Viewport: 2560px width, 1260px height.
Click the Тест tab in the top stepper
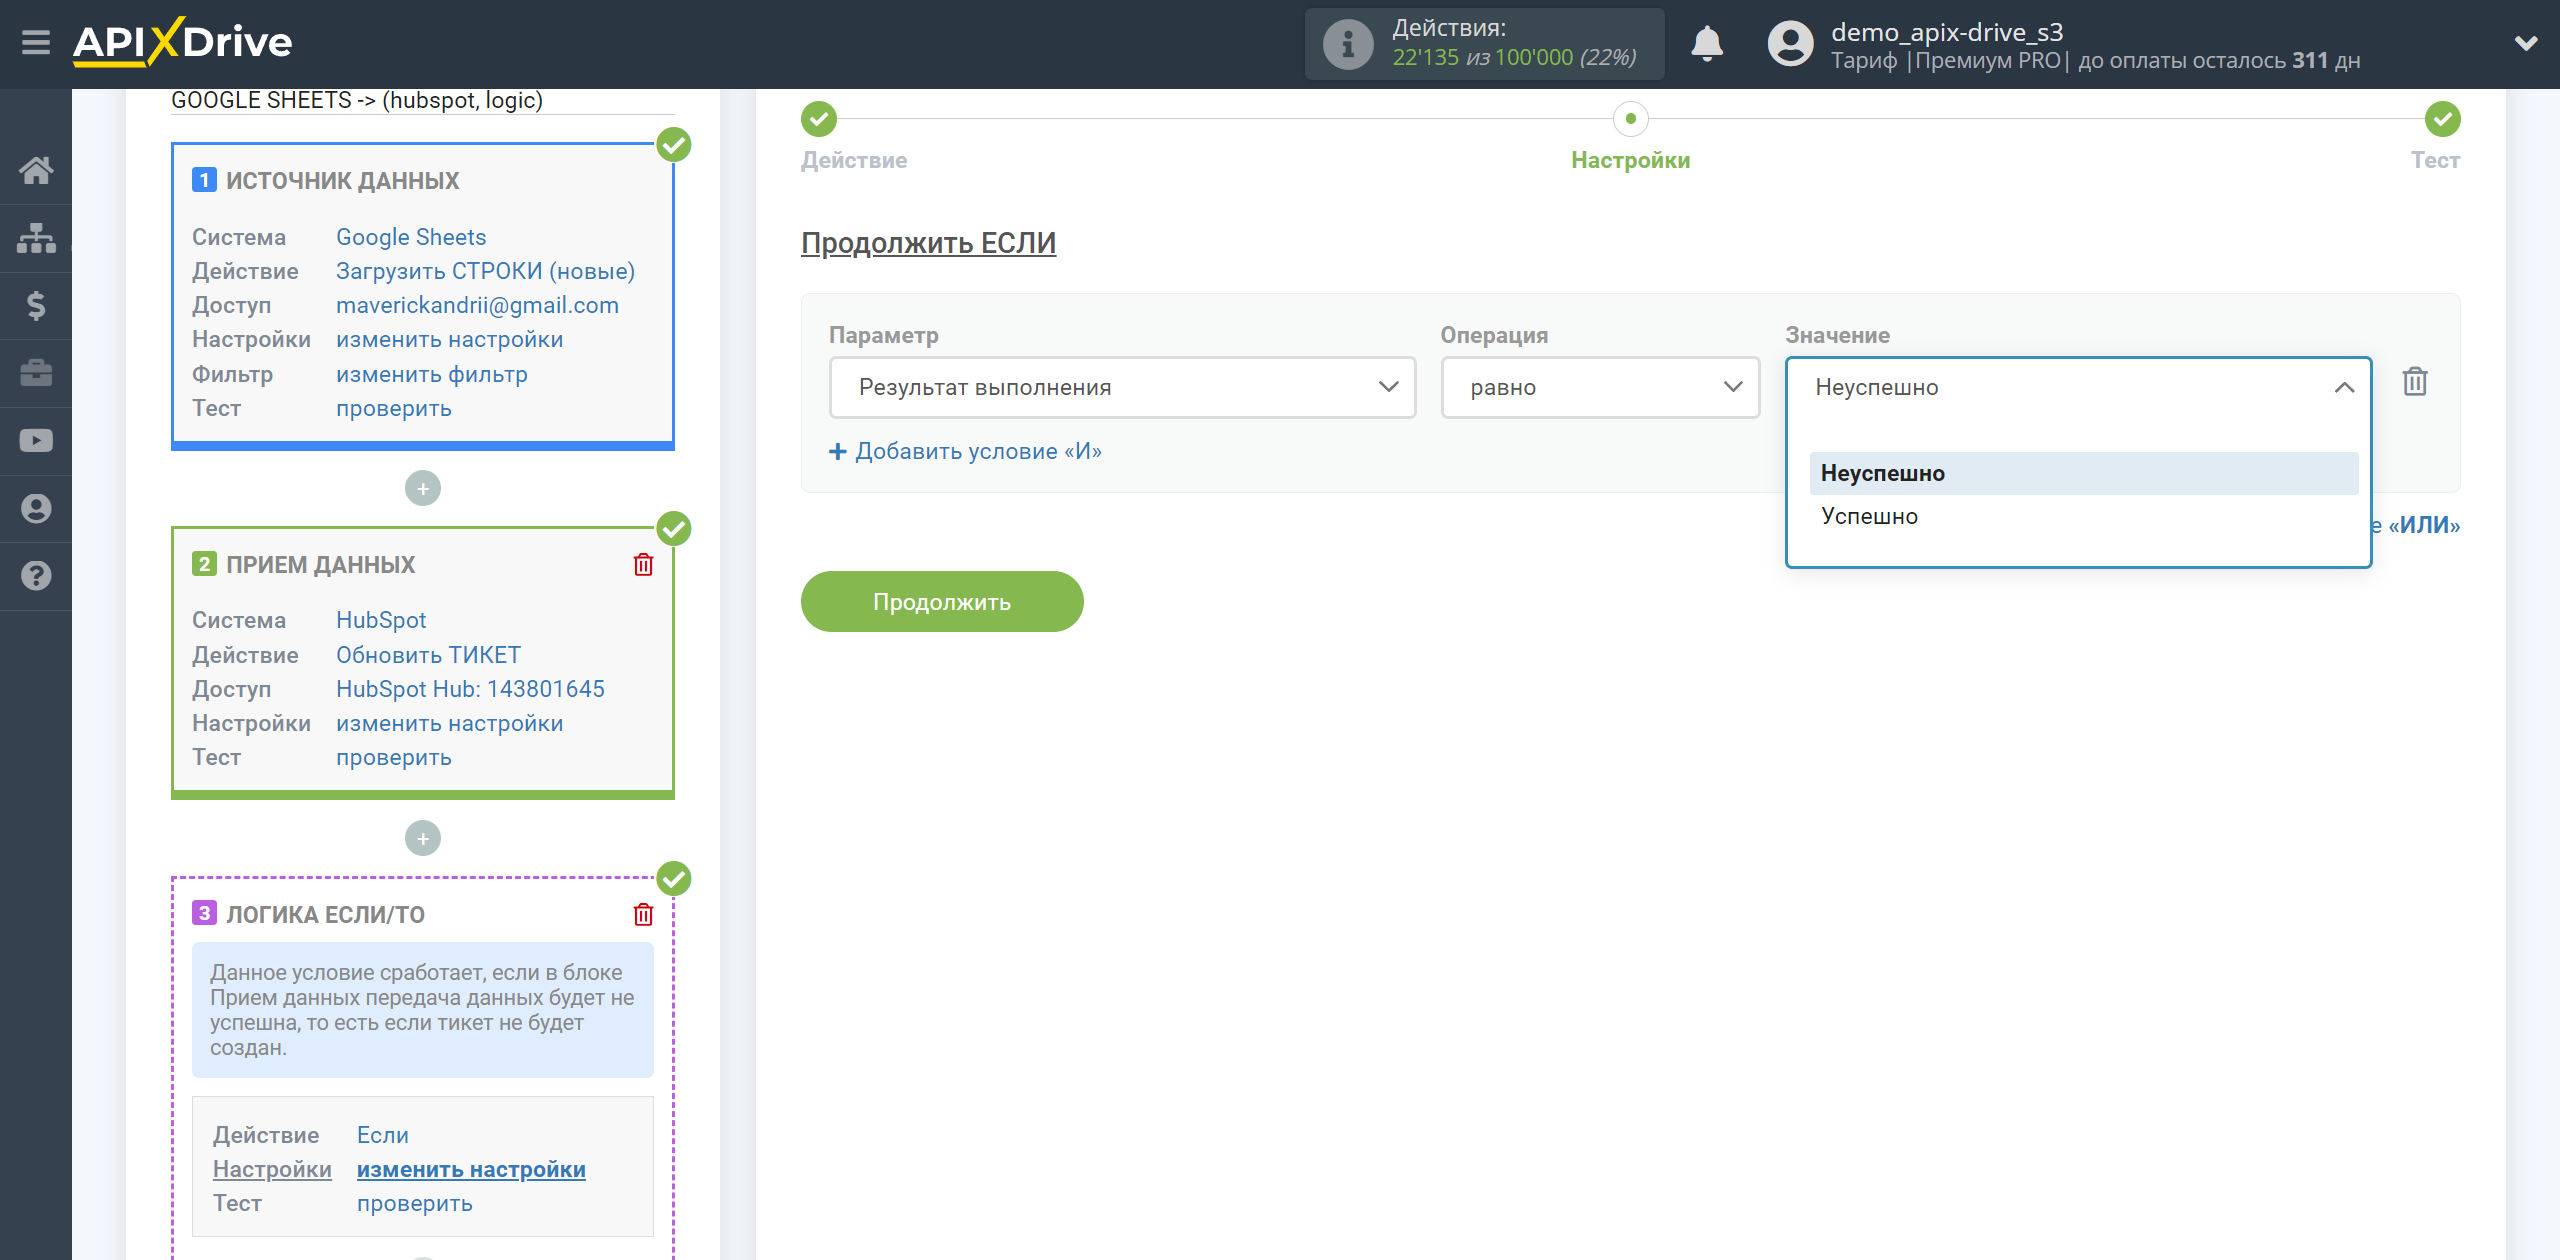click(2438, 158)
